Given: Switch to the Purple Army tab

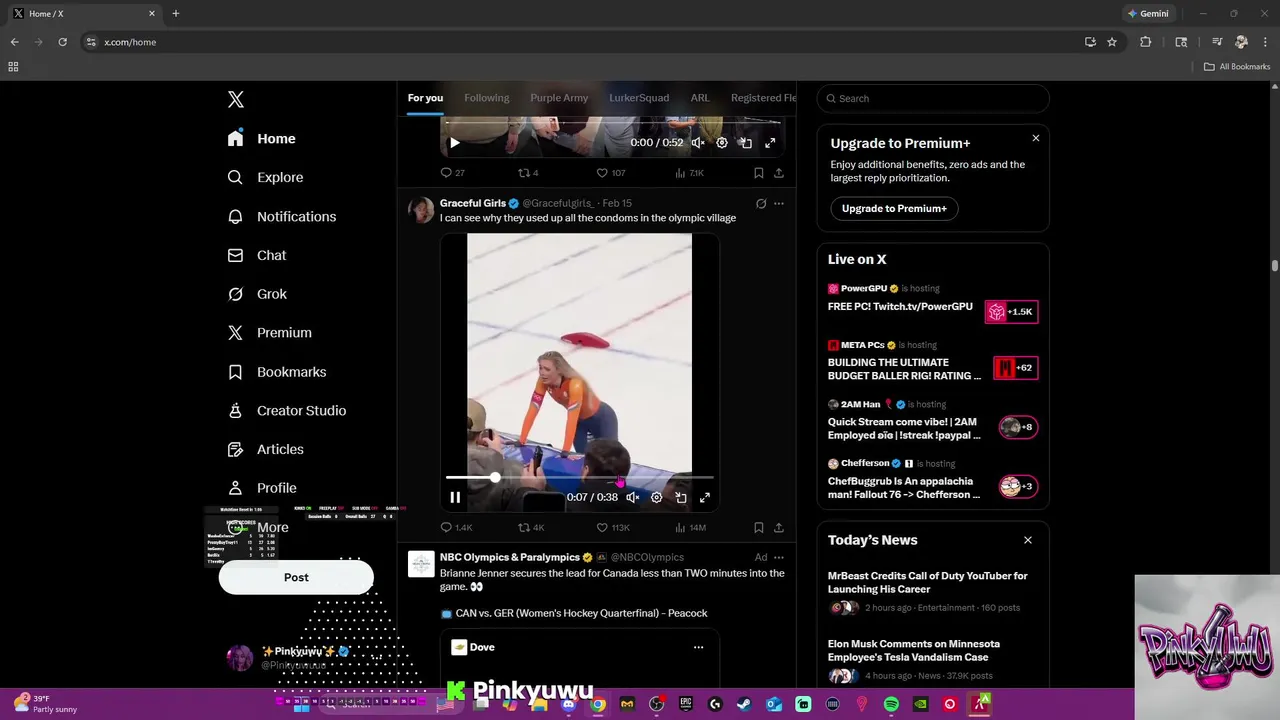Looking at the screenshot, I should coord(559,98).
